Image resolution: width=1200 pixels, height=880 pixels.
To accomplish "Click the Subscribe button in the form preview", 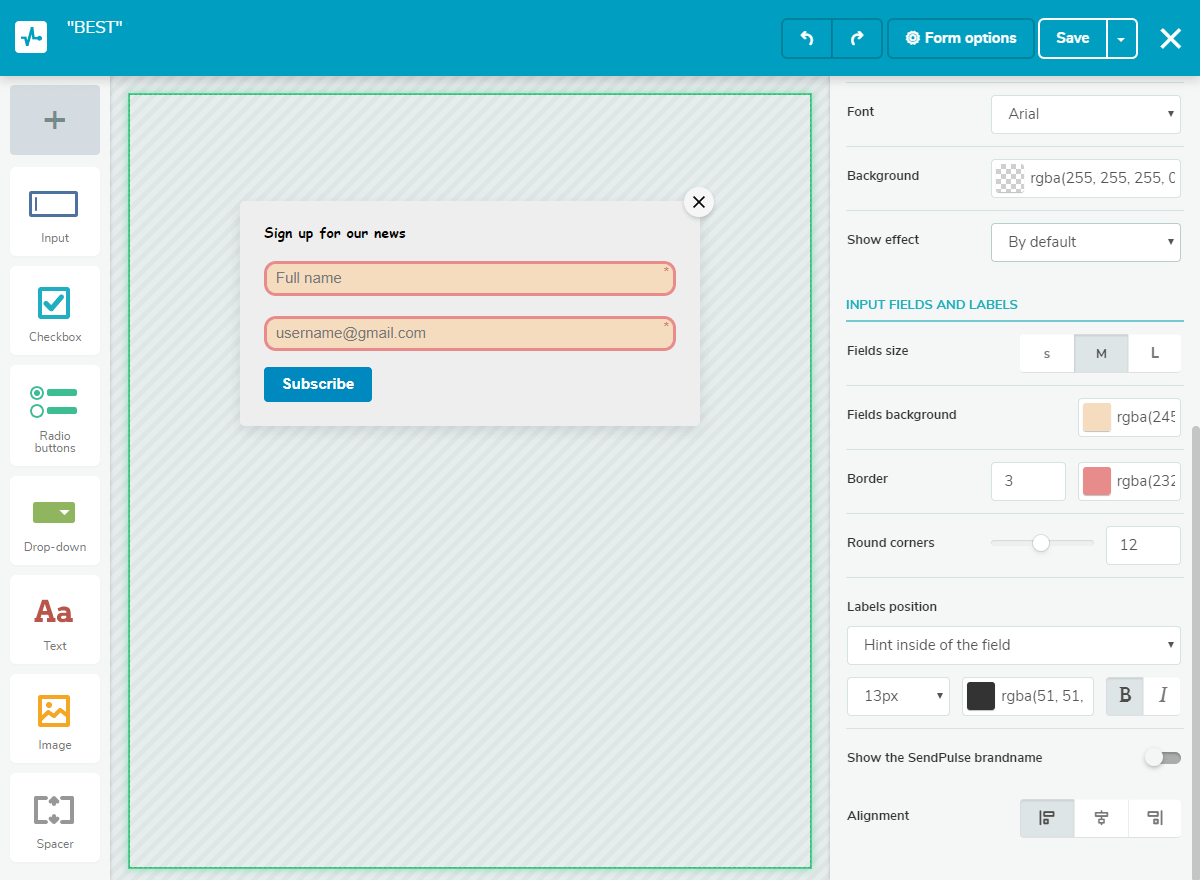I will pyautogui.click(x=318, y=384).
